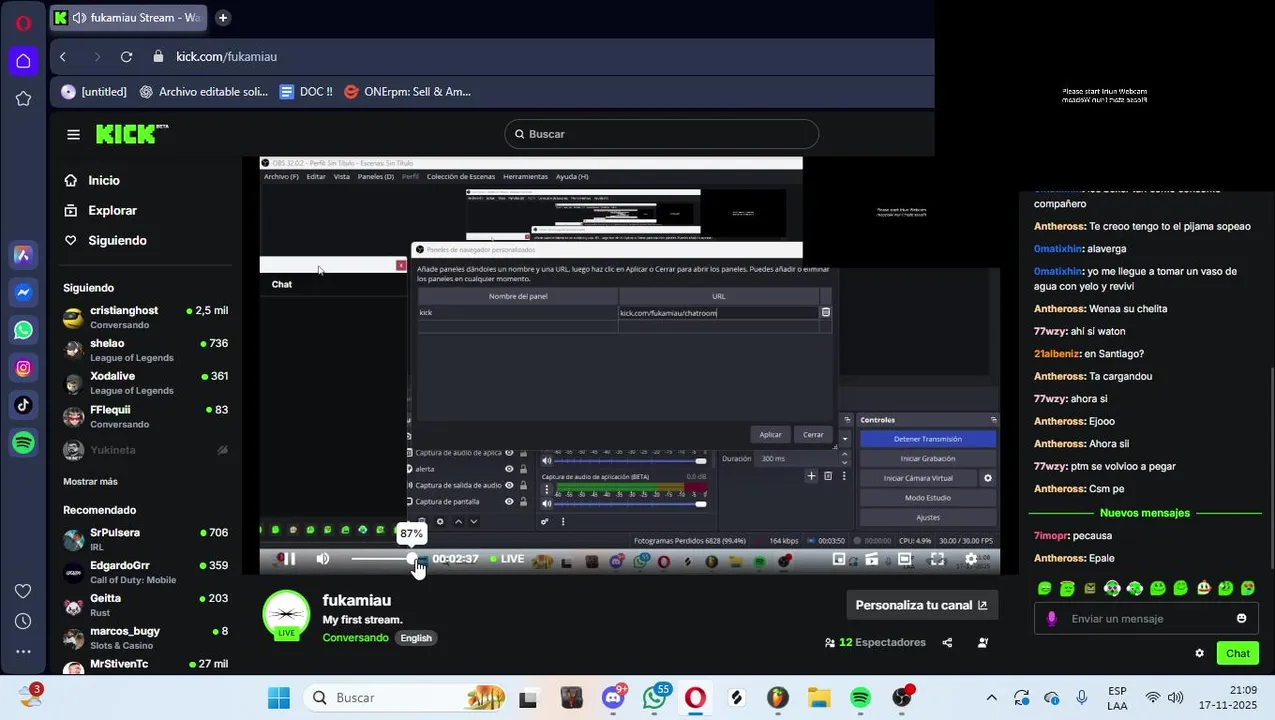Open Editar menu in OBS
The image size is (1275, 720).
[316, 176]
